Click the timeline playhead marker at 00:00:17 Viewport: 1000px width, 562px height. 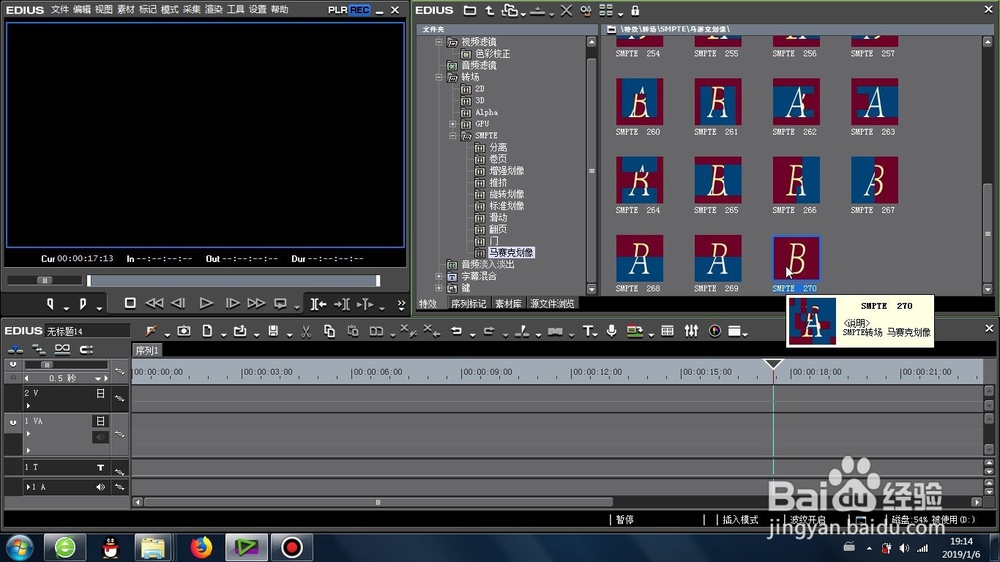pos(773,364)
